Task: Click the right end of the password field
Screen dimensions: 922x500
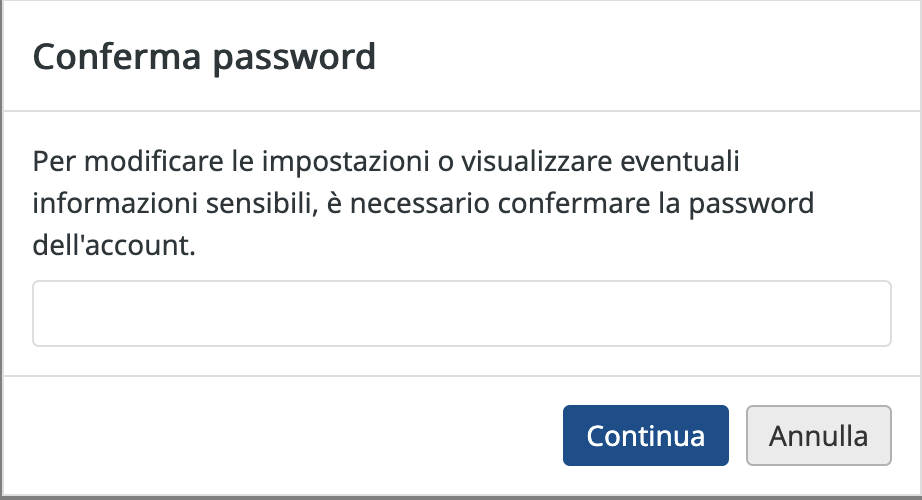Action: pos(876,314)
